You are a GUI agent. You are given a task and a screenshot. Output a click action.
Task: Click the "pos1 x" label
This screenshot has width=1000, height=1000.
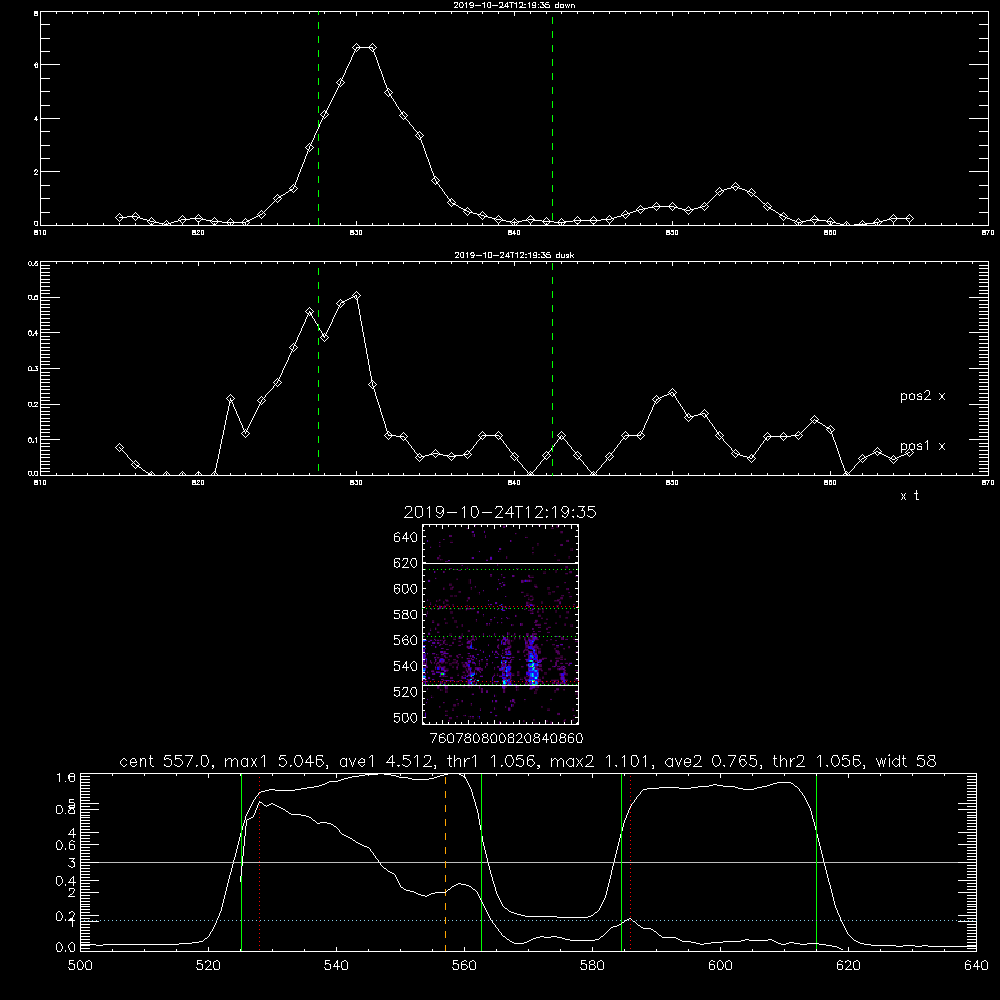pyautogui.click(x=922, y=446)
